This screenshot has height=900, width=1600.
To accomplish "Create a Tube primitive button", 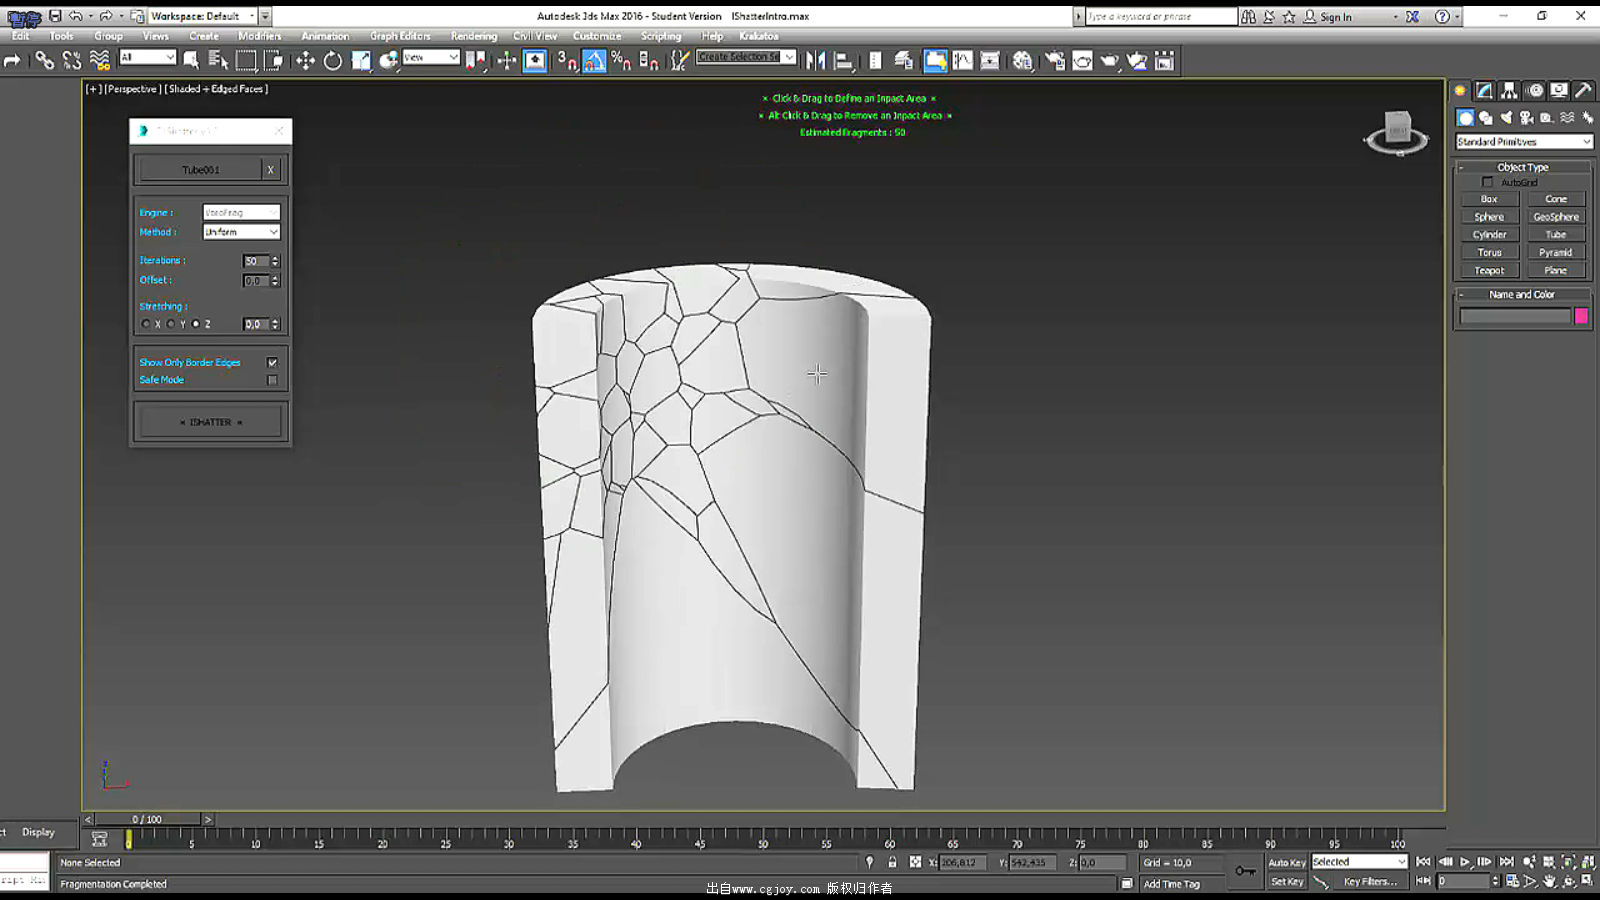I will 1556,235.
